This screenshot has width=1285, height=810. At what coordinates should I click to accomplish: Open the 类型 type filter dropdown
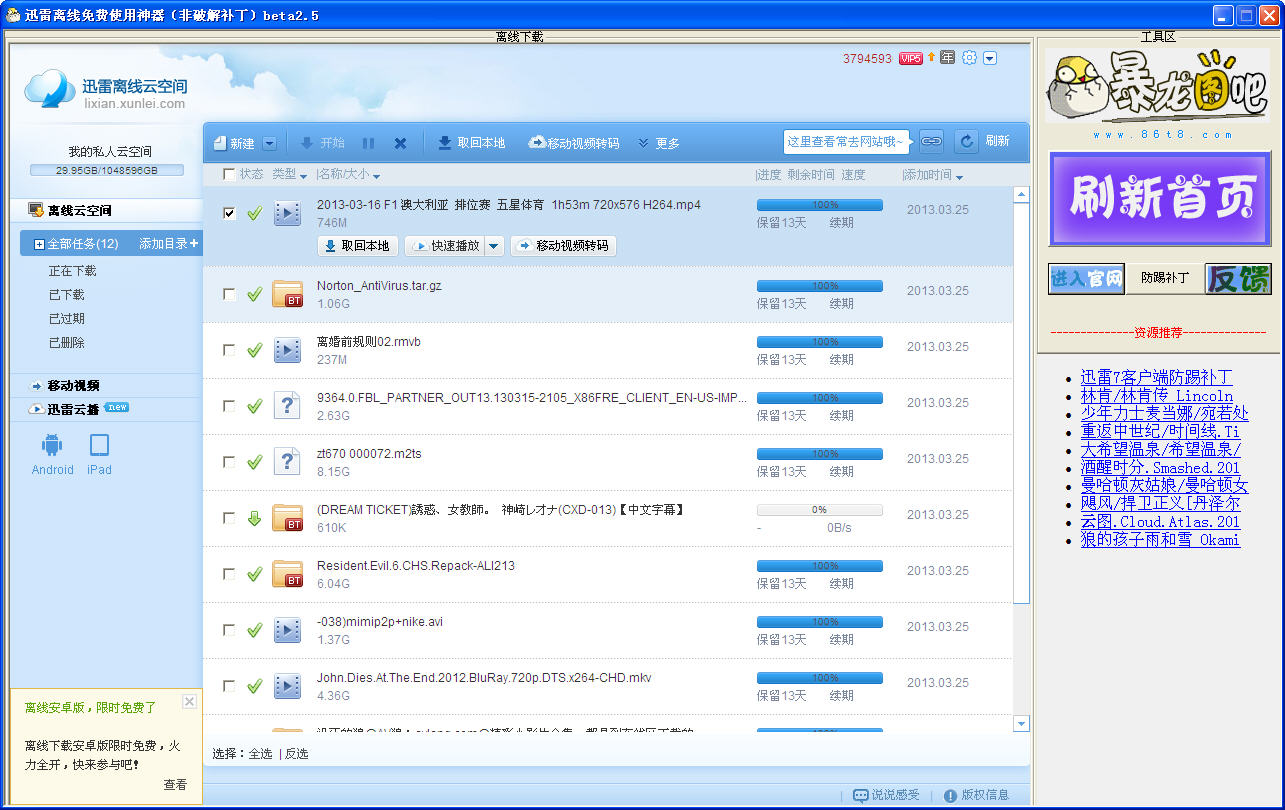(291, 174)
